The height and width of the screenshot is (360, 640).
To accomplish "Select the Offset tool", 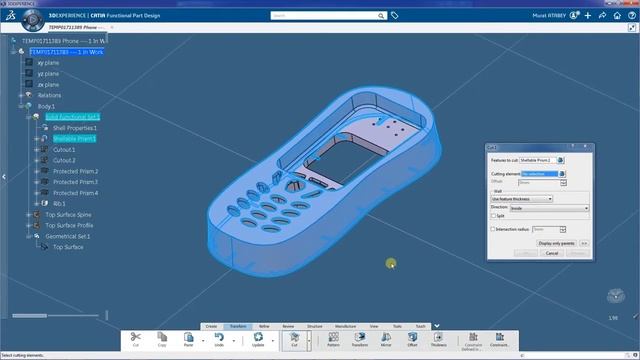I will [x=412, y=337].
